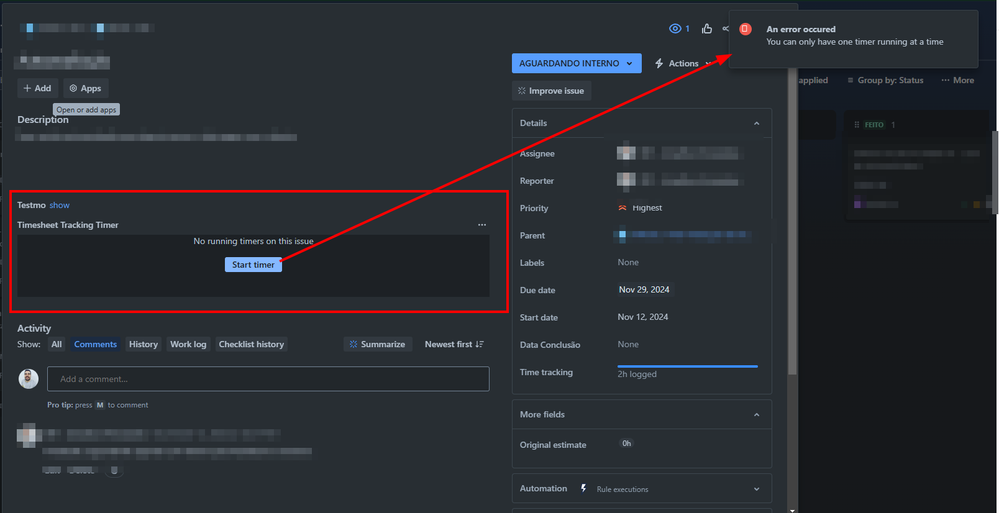This screenshot has height=513, width=999.
Task: Click the Due date Nov 29, 2024 value
Action: pos(645,290)
